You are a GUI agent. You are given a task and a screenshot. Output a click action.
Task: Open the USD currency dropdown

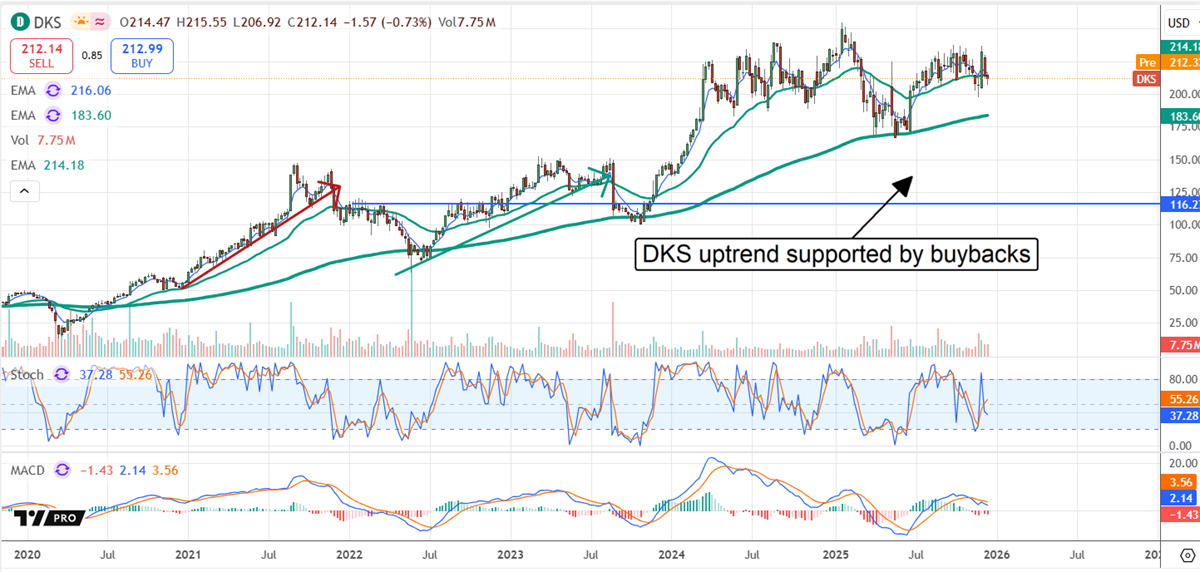coord(1180,21)
